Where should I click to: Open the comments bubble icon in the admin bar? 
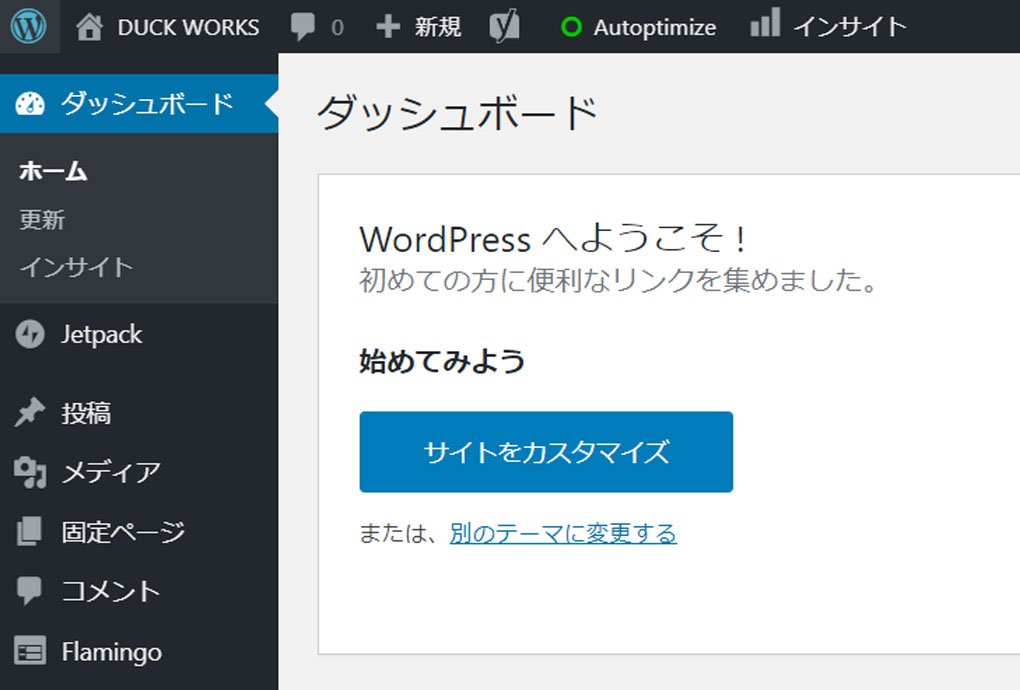302,27
